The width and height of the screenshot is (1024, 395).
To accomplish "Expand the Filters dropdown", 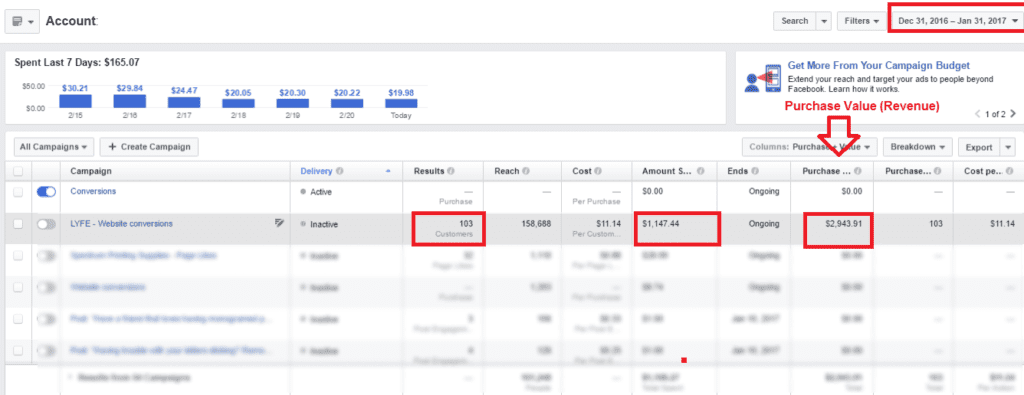I will (861, 21).
